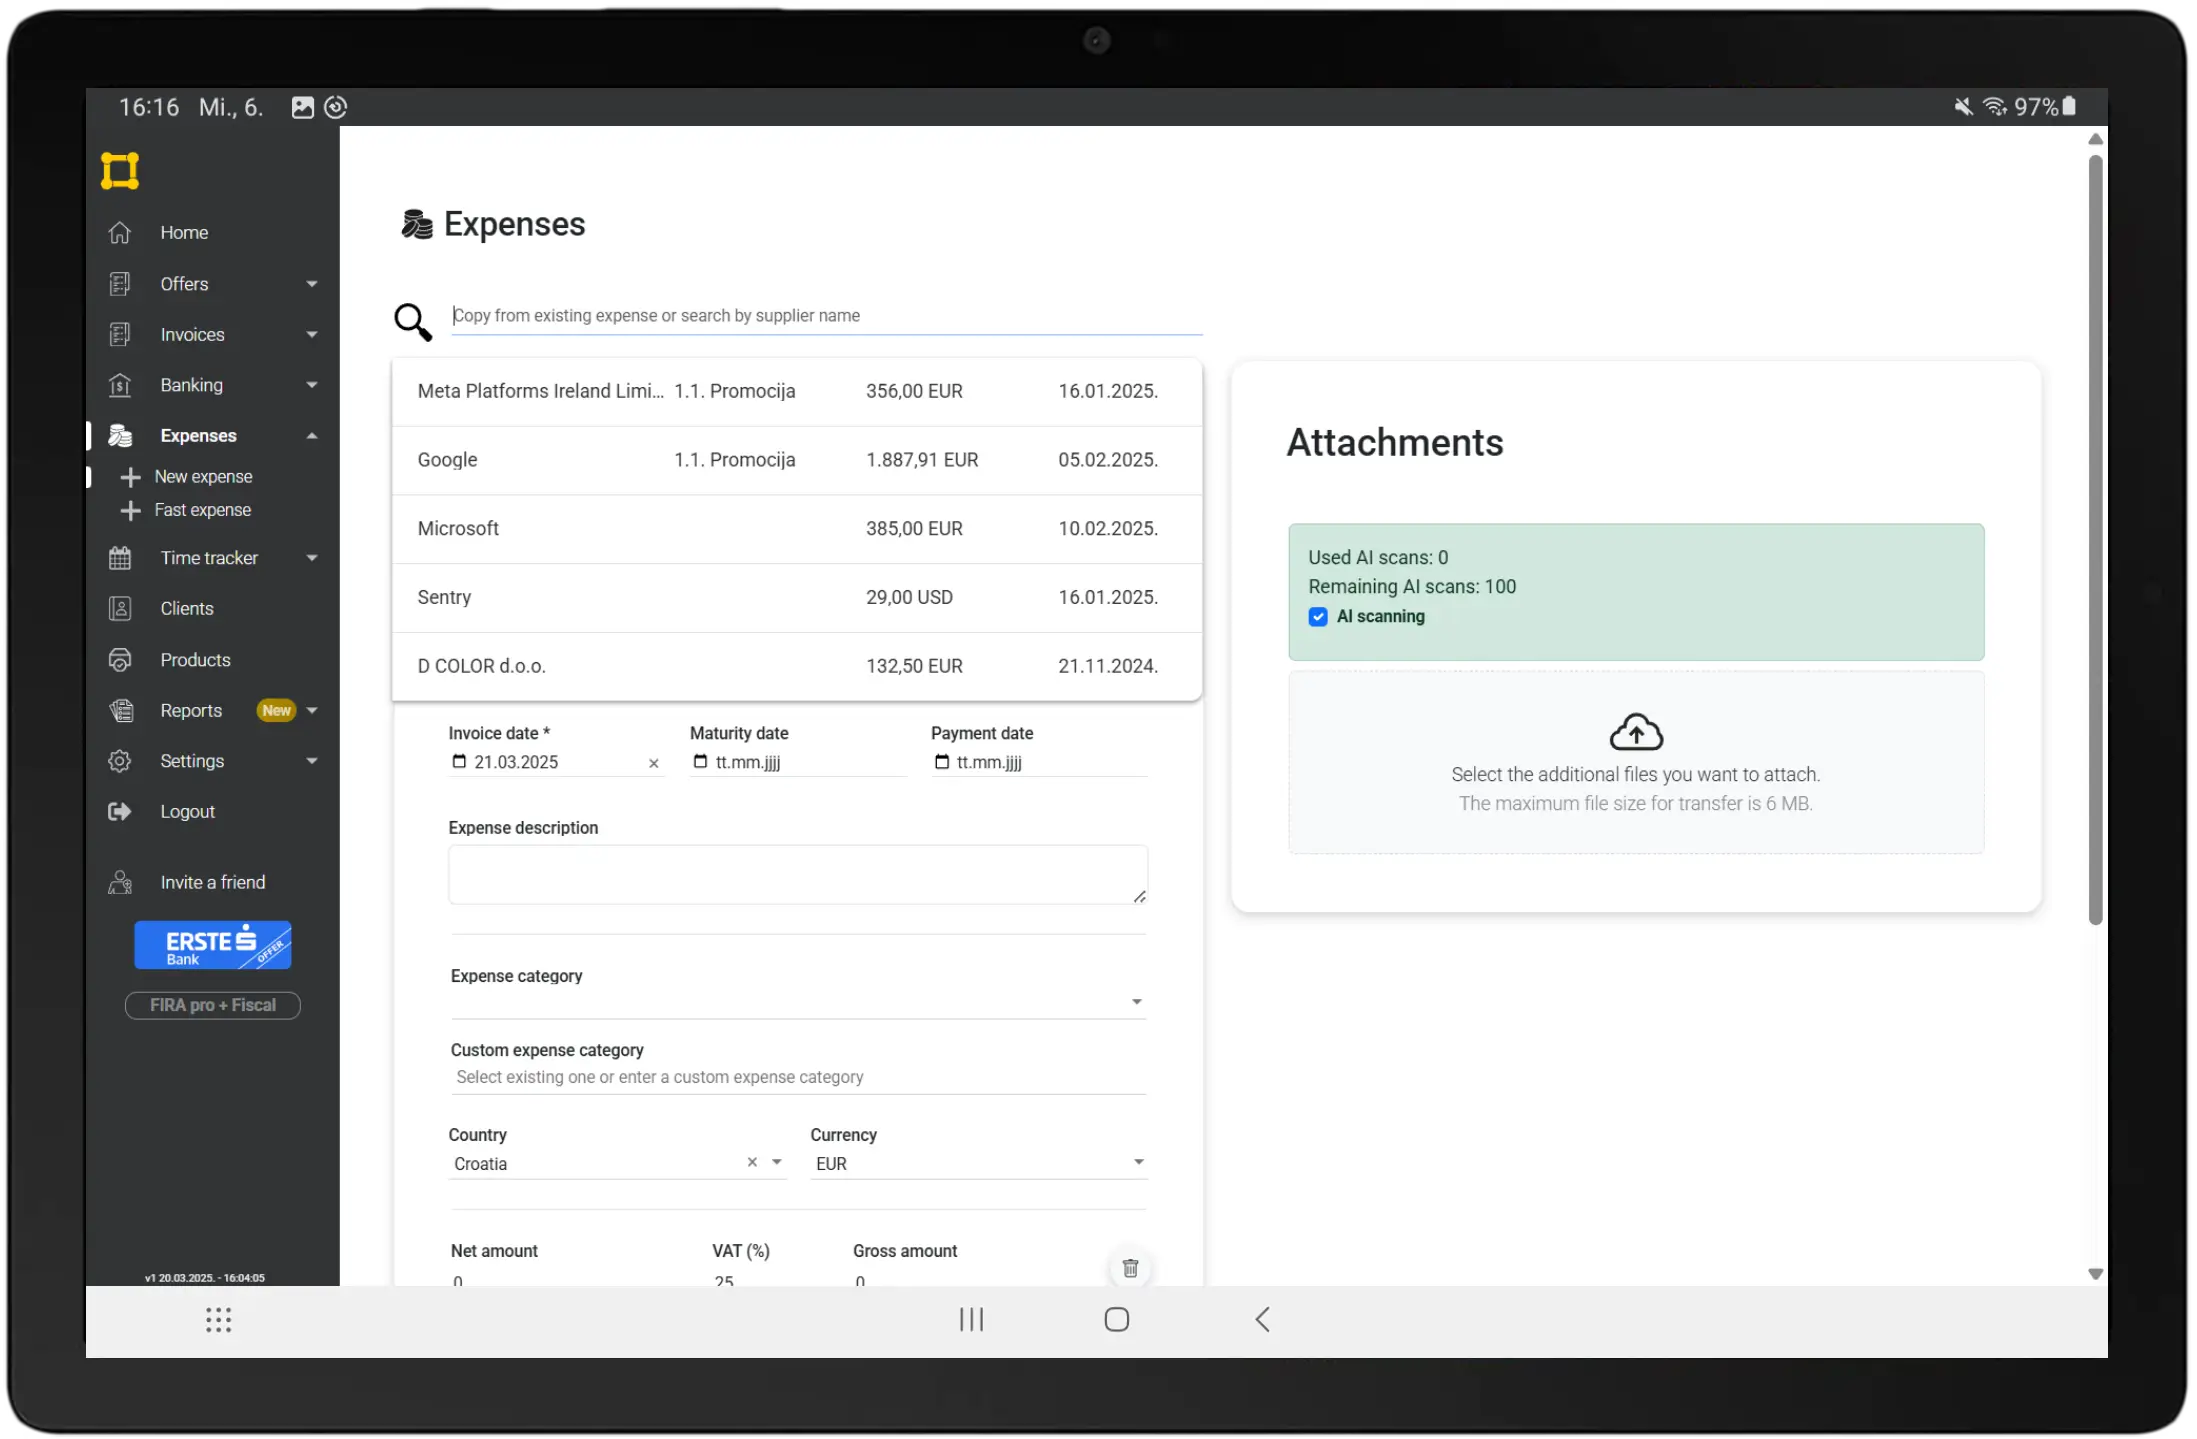Click the ERSTE Bank offer banner
This screenshot has width=2197, height=1439.
(x=213, y=946)
